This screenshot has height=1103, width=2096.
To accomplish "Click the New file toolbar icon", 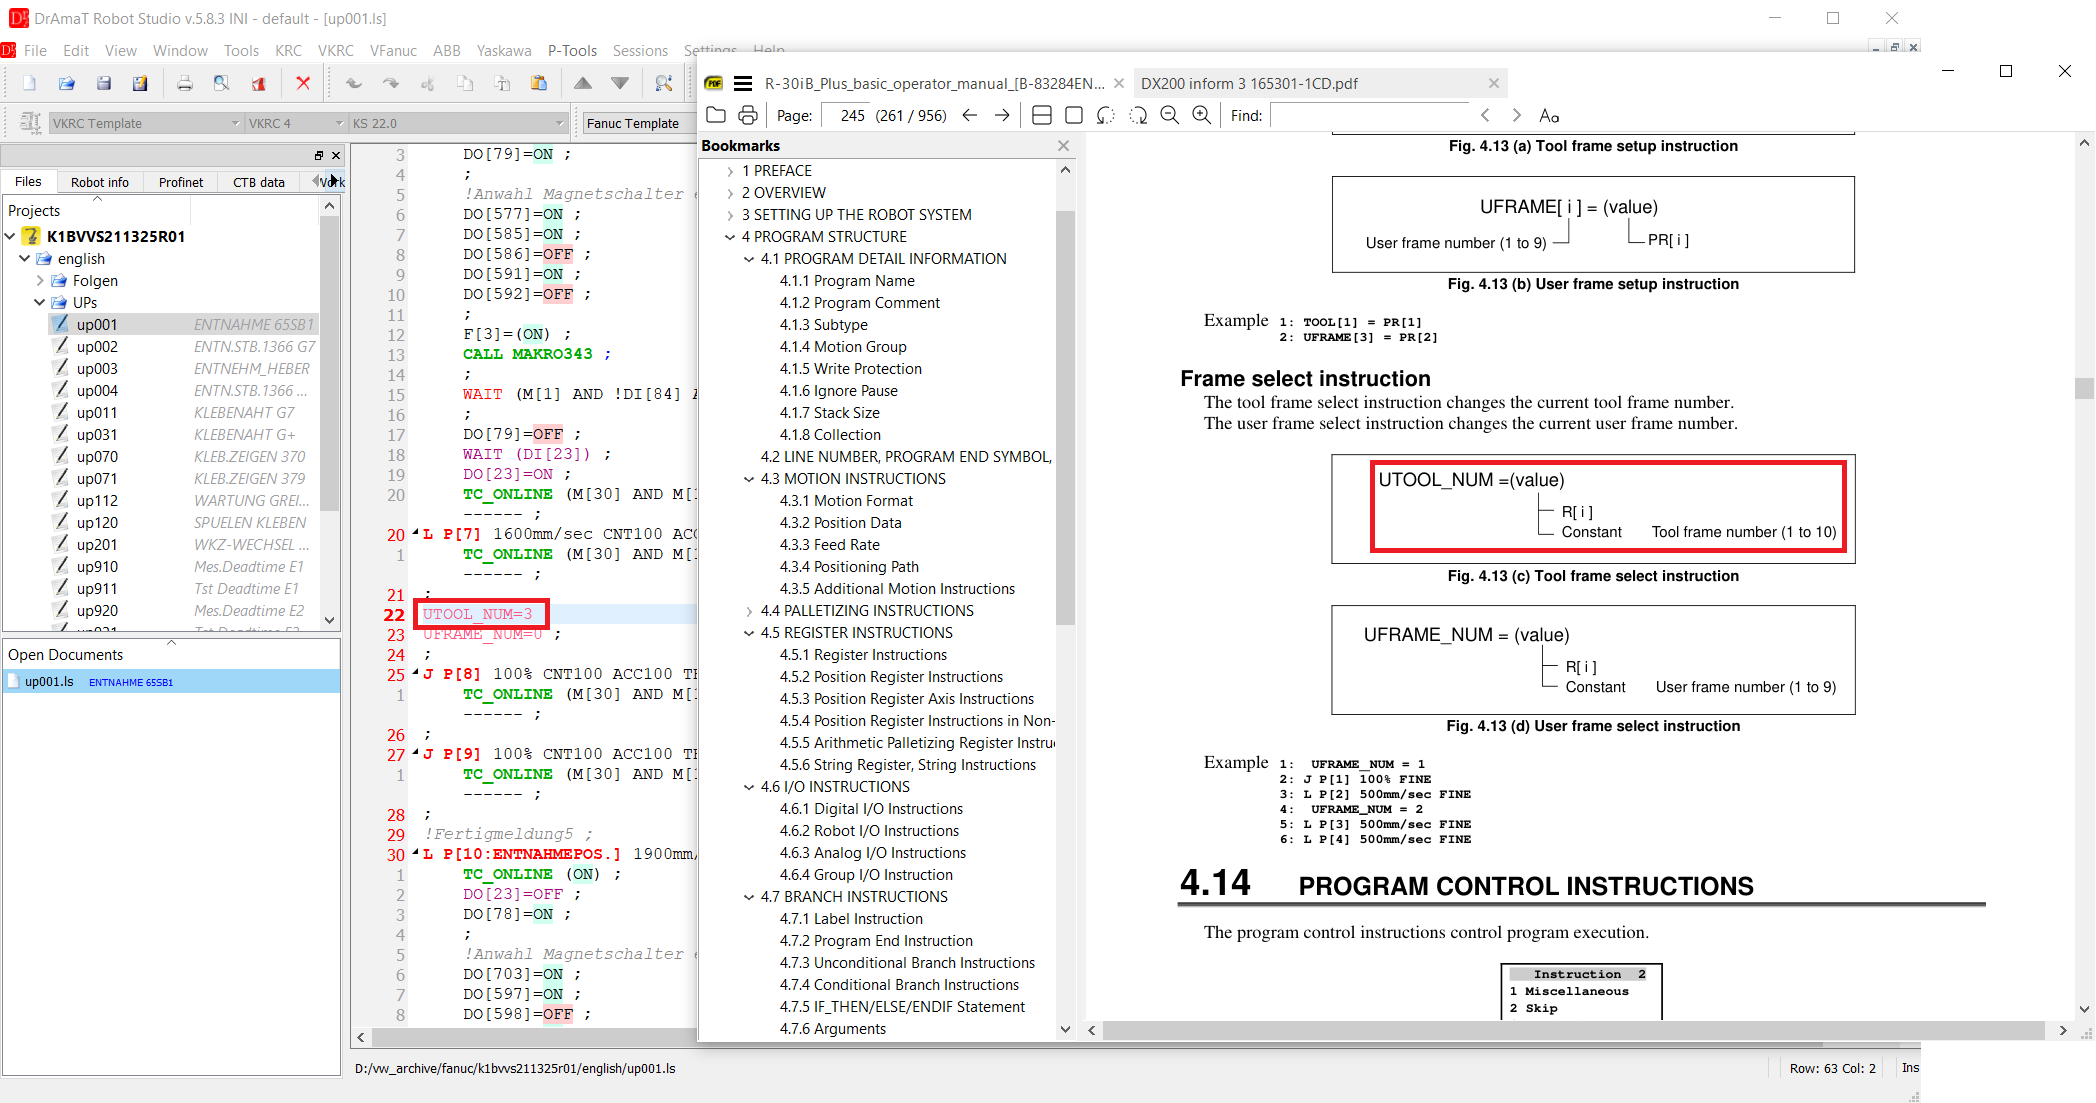I will pyautogui.click(x=29, y=83).
